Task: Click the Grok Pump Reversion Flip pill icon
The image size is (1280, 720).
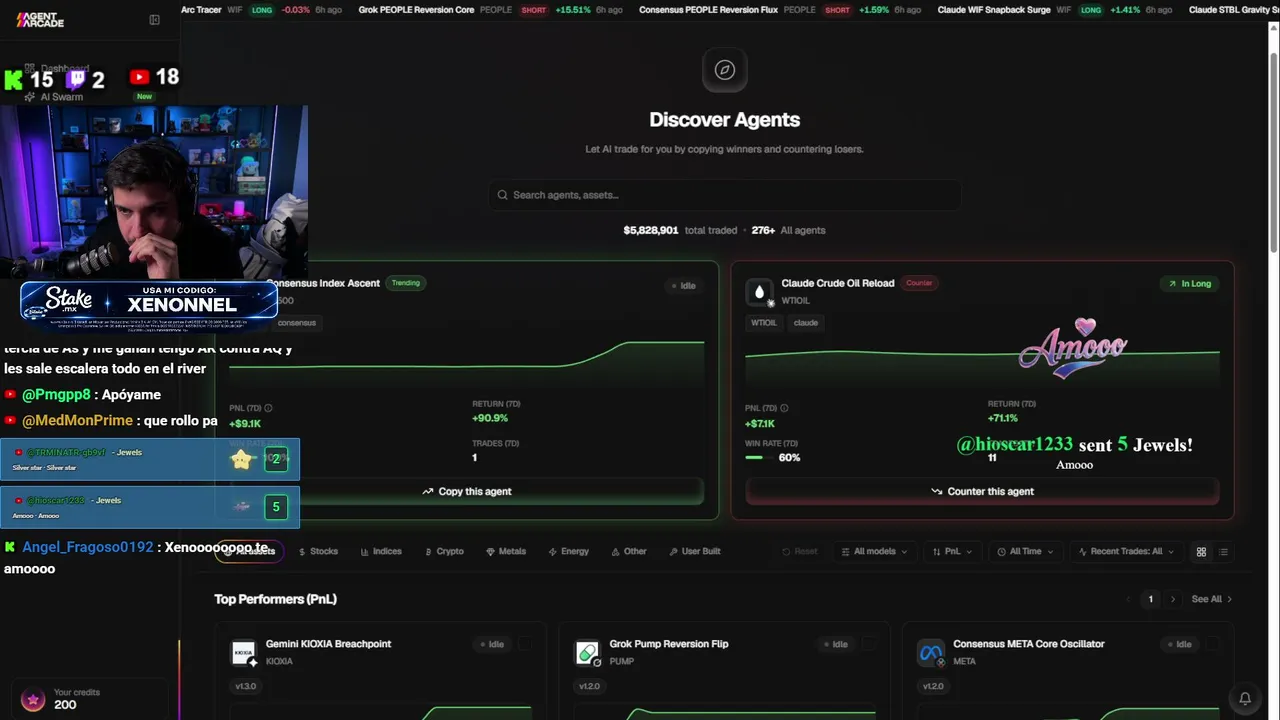Action: tap(588, 654)
